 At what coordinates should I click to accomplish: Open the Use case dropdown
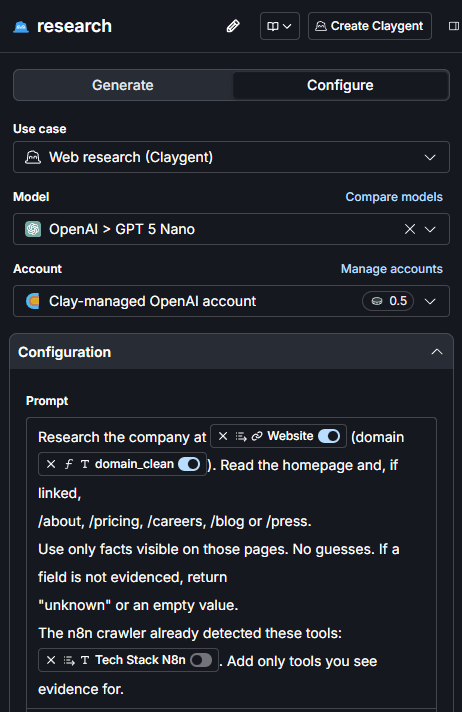pyautogui.click(x=231, y=157)
